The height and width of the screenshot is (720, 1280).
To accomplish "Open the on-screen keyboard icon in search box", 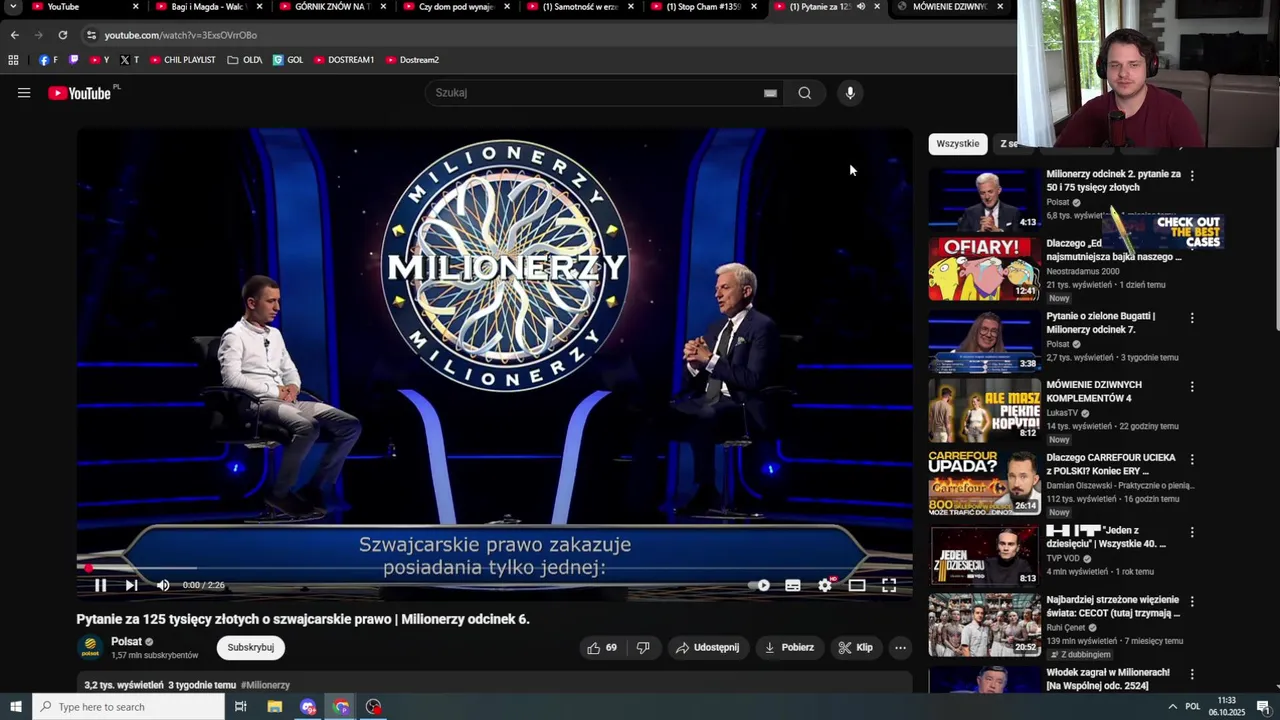I will (770, 93).
